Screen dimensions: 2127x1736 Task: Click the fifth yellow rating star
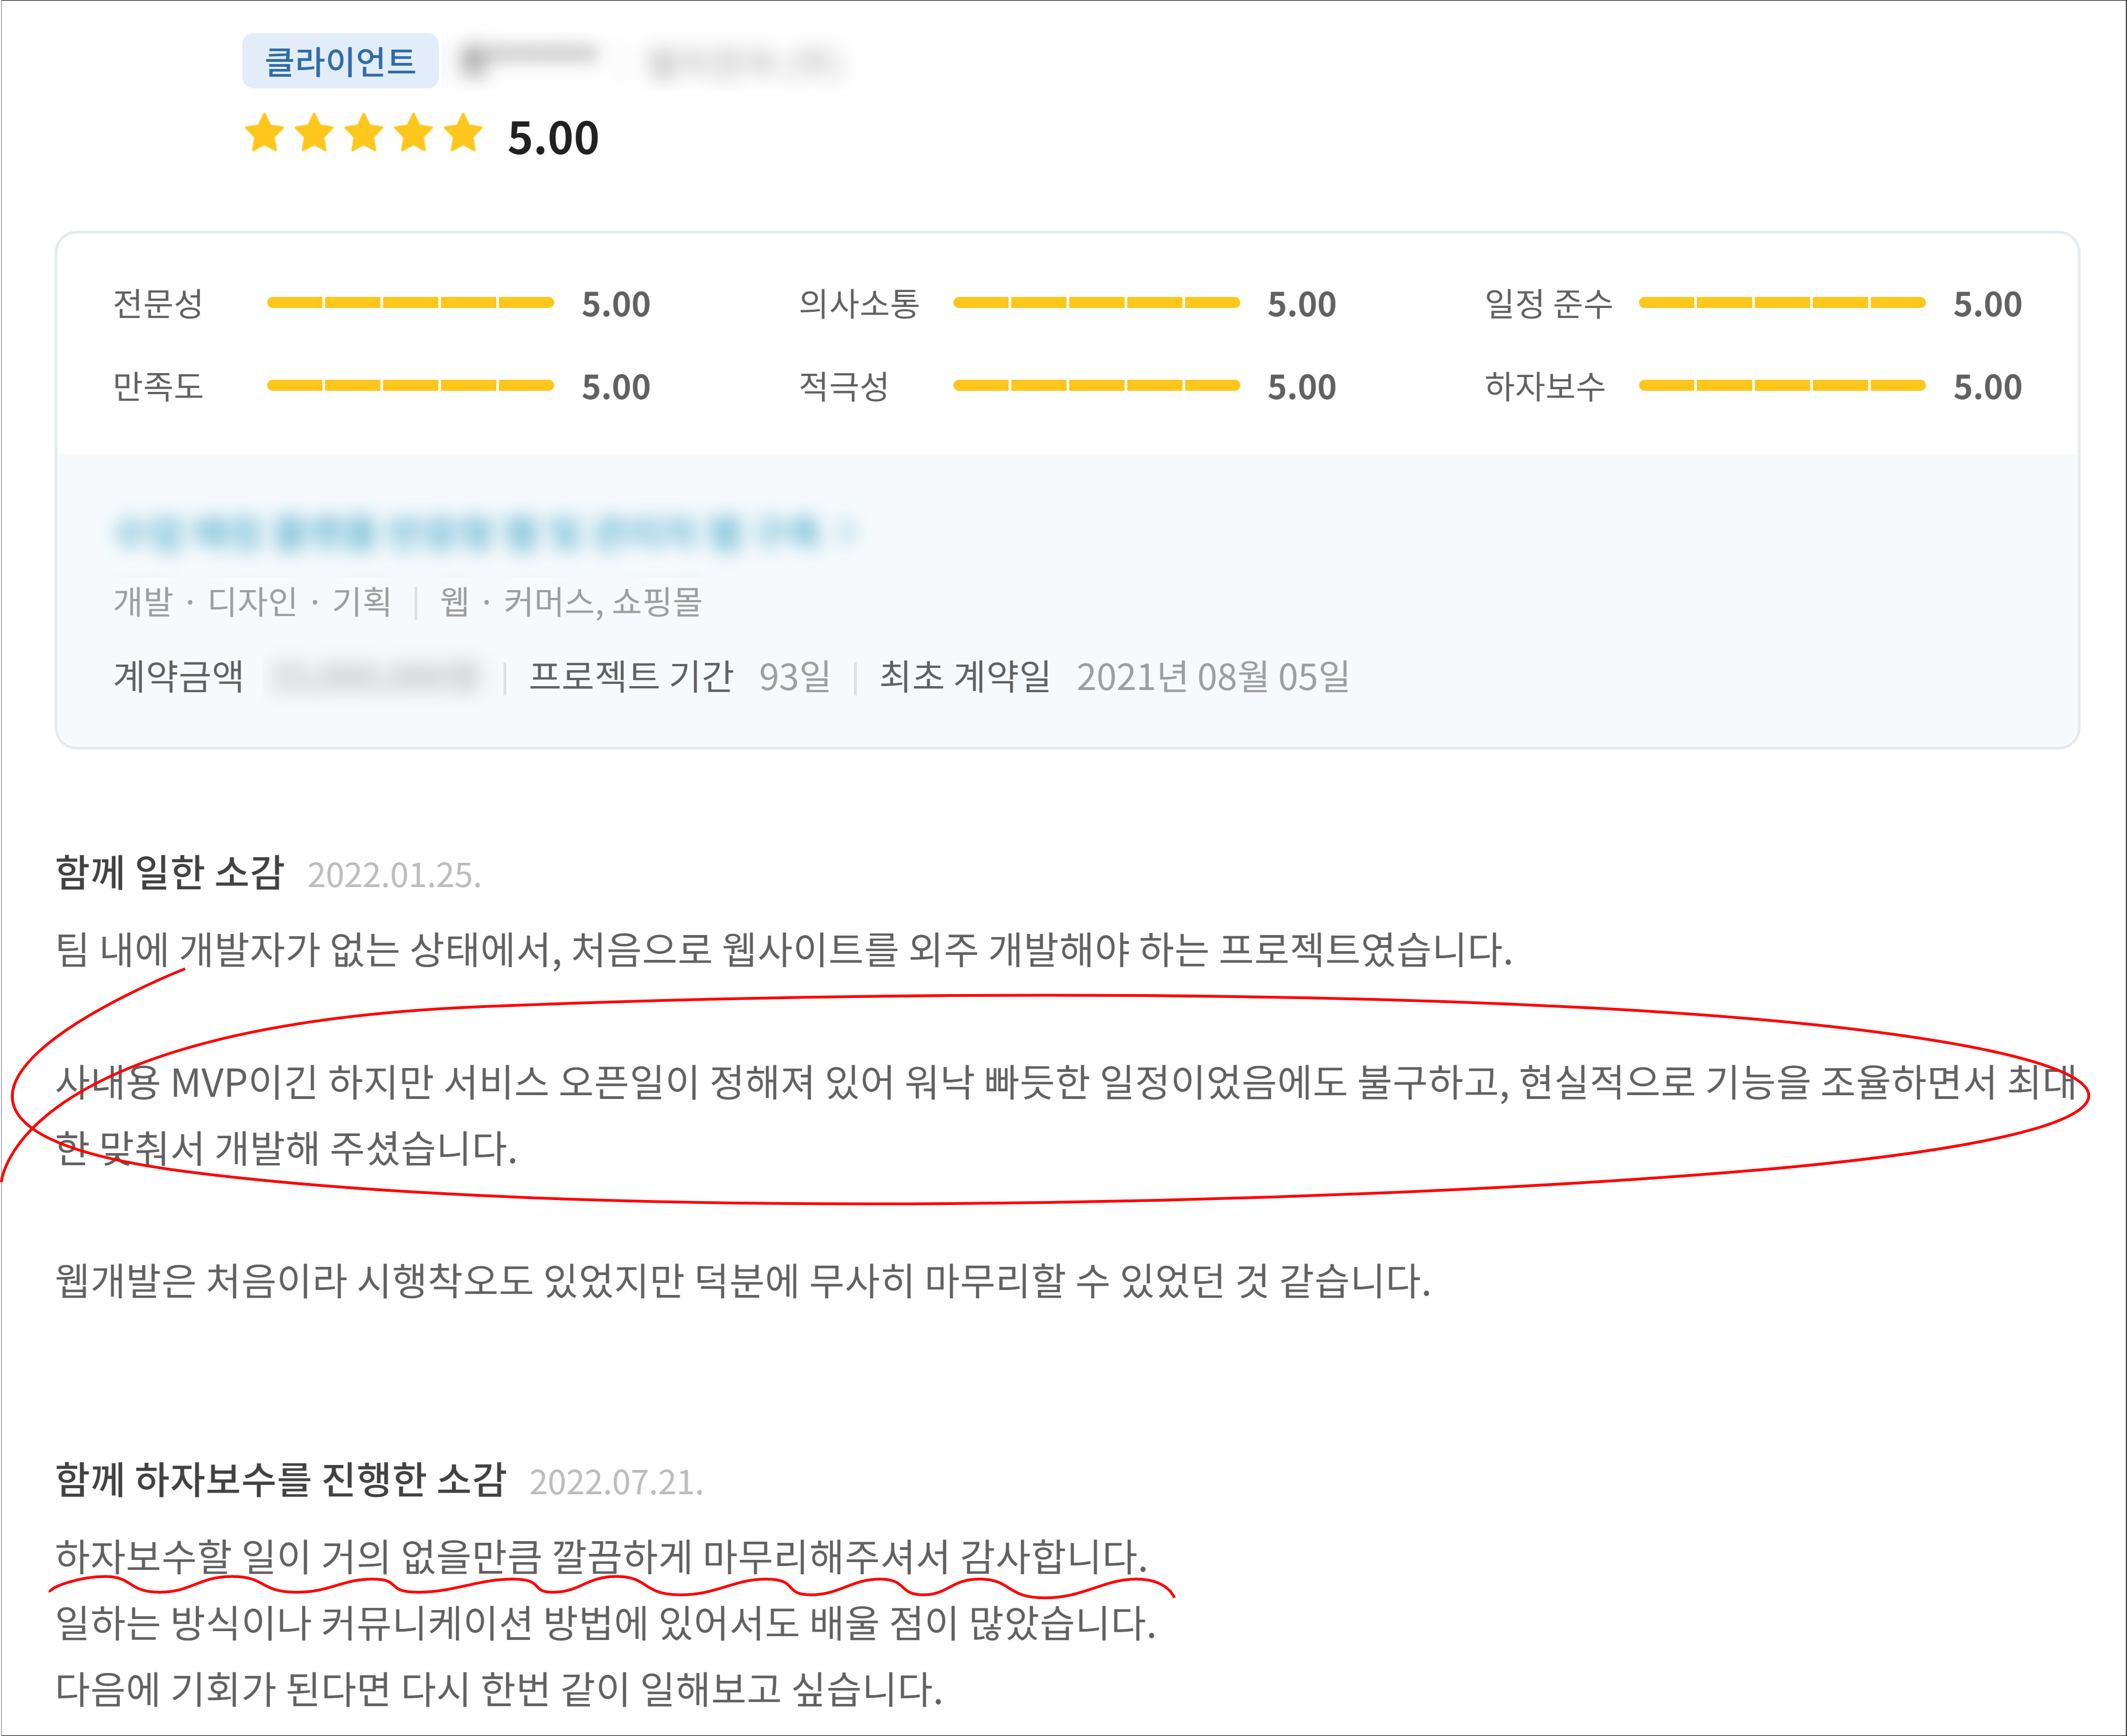point(463,133)
